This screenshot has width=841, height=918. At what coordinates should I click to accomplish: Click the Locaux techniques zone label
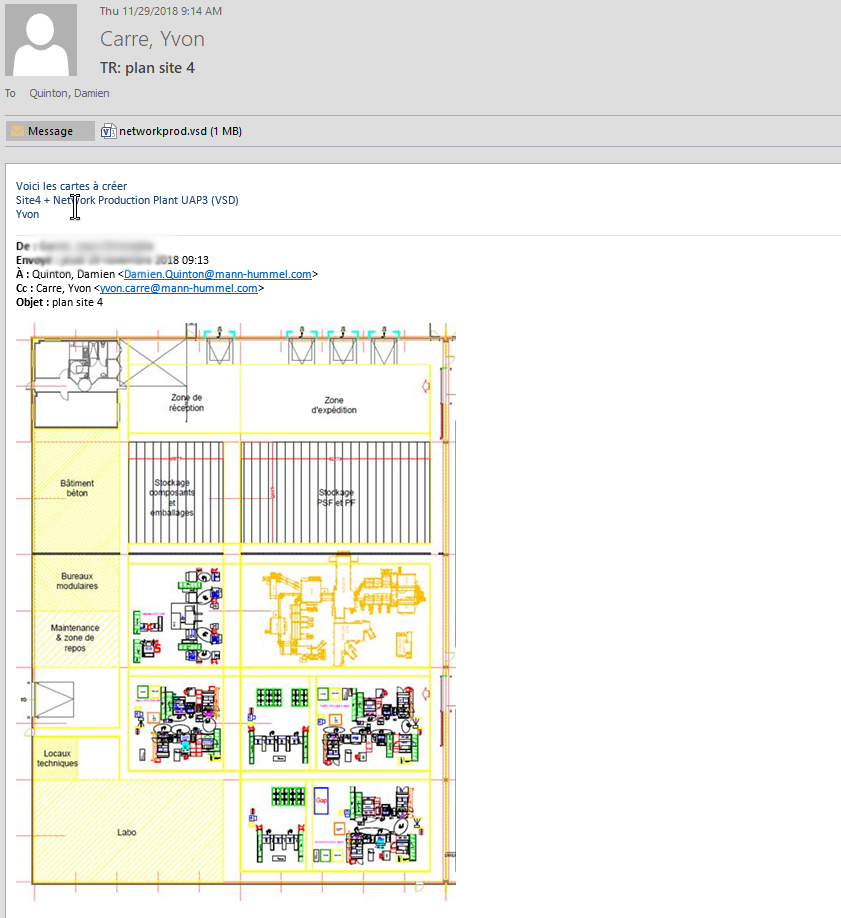(x=57, y=758)
